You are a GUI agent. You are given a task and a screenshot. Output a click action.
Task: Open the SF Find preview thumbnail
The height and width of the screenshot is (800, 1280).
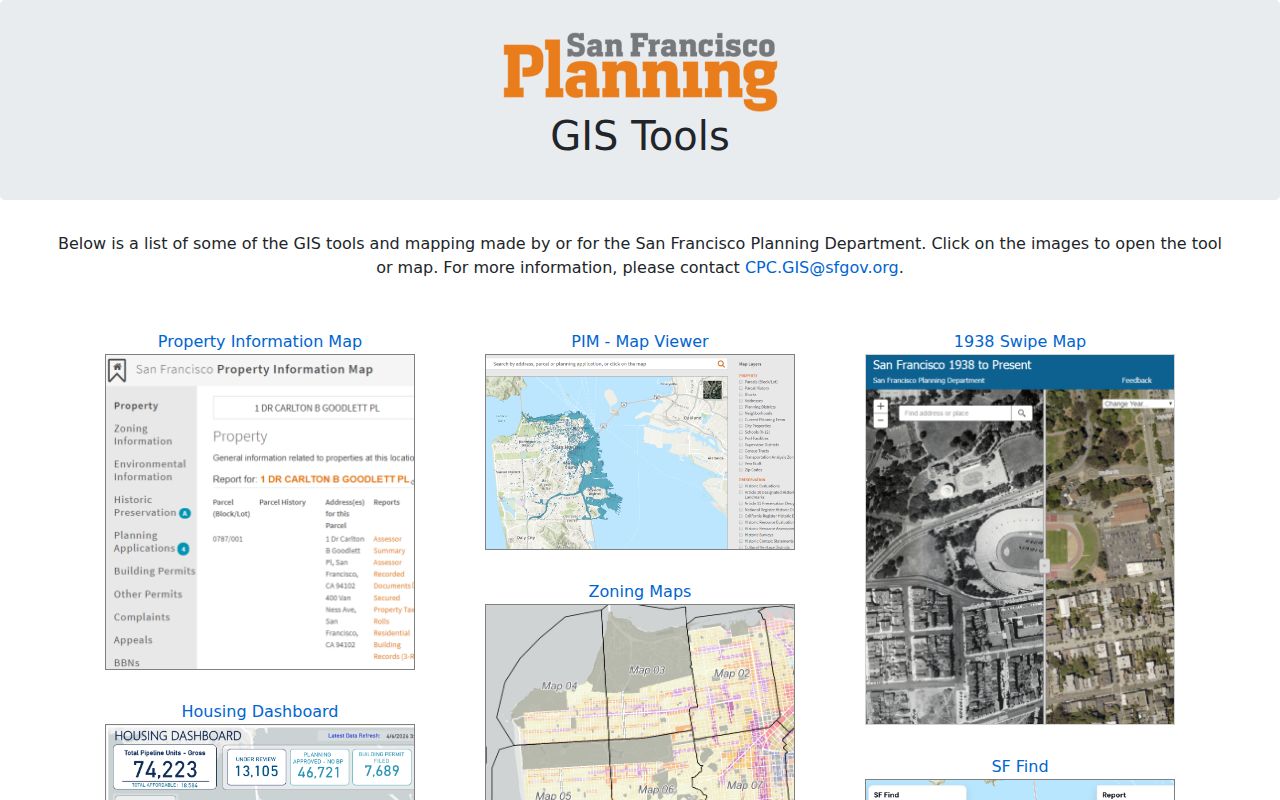point(1020,790)
